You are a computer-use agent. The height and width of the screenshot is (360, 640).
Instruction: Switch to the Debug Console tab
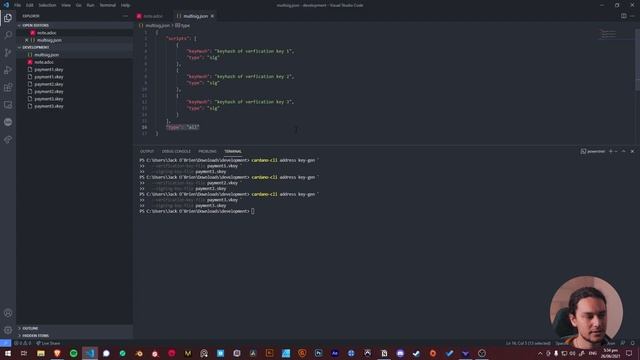(x=176, y=151)
